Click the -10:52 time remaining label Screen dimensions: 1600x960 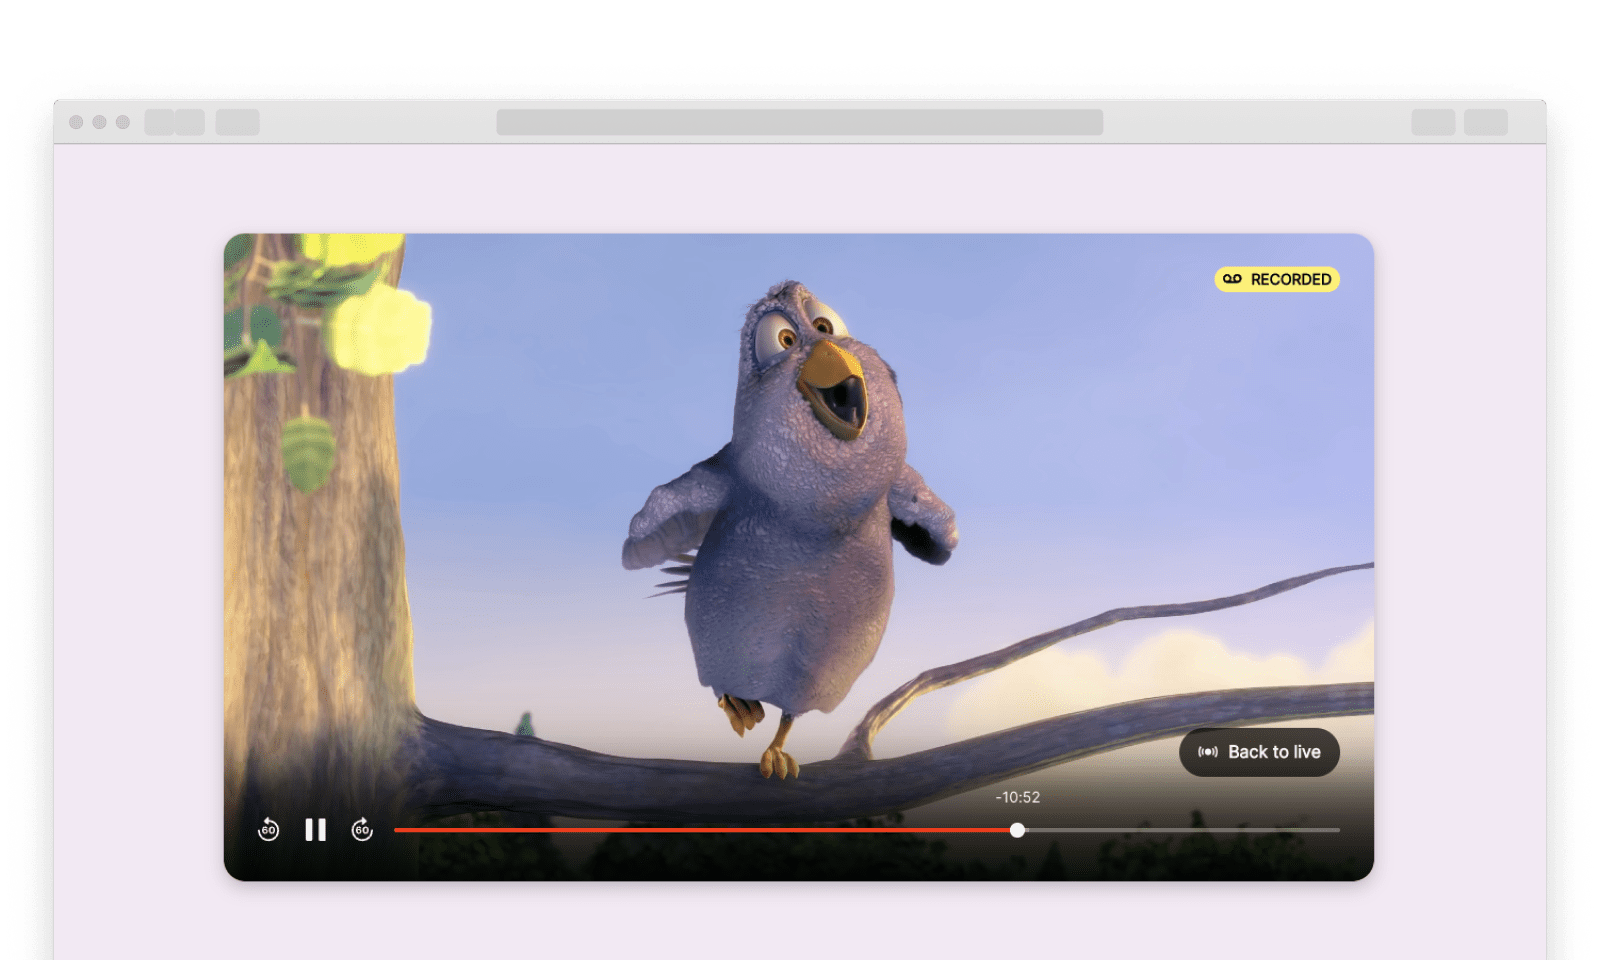[1017, 797]
